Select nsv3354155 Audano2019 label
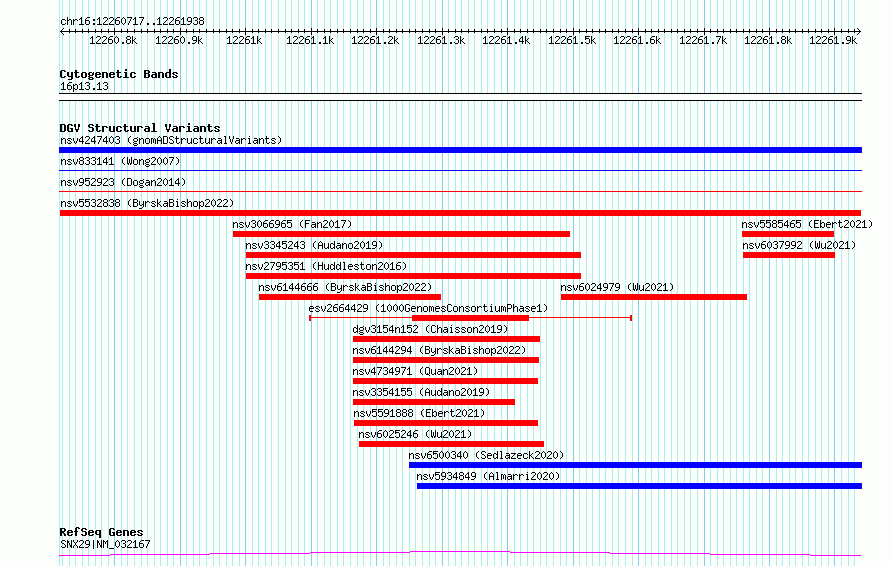Screen dimensions: 890x566 [421, 392]
